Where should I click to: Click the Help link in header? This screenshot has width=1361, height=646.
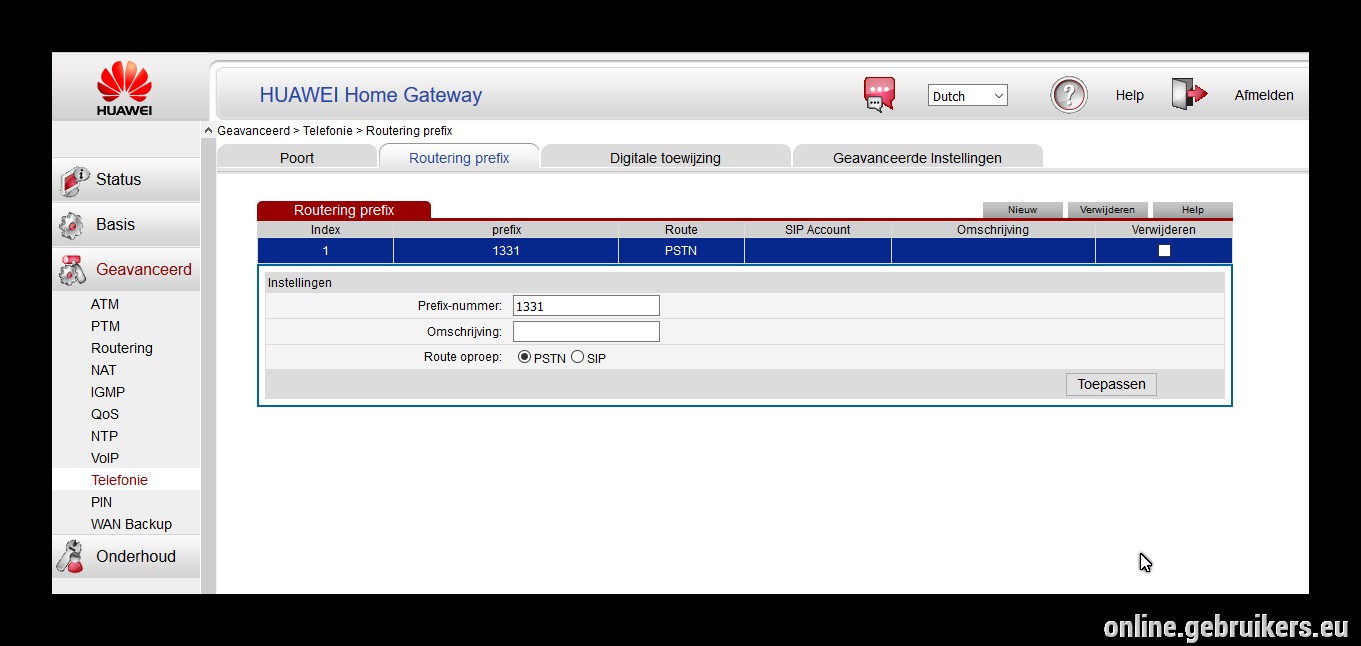[x=1129, y=96]
